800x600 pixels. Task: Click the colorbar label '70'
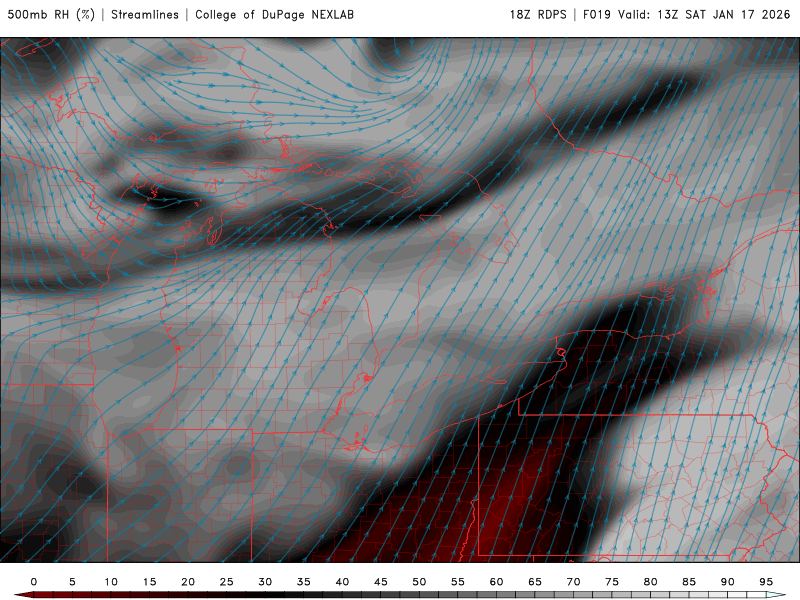573,582
